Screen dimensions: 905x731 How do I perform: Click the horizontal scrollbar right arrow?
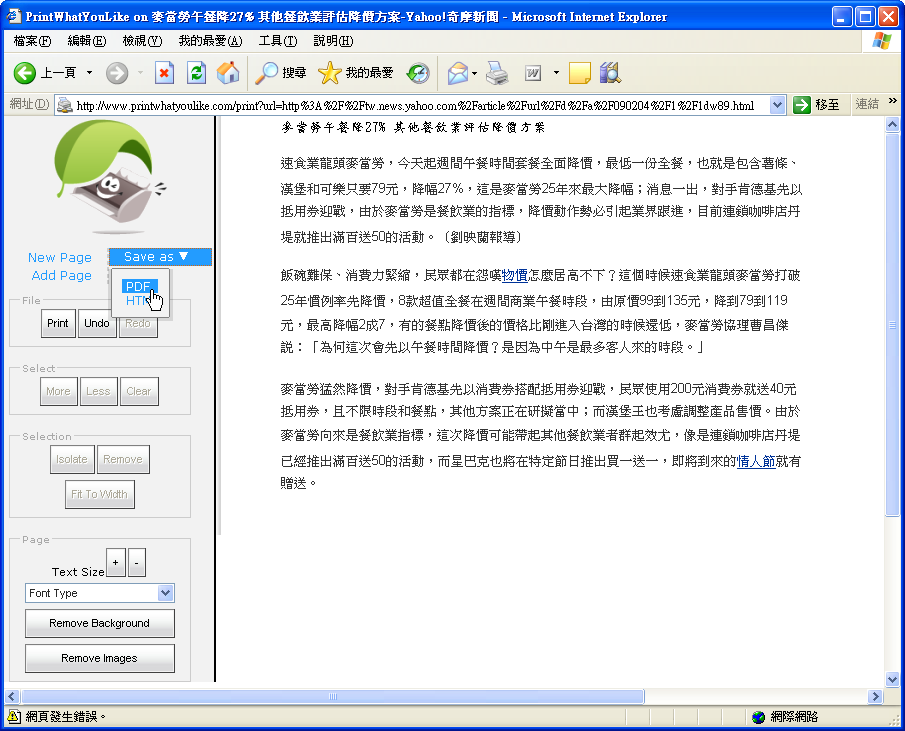[x=876, y=696]
